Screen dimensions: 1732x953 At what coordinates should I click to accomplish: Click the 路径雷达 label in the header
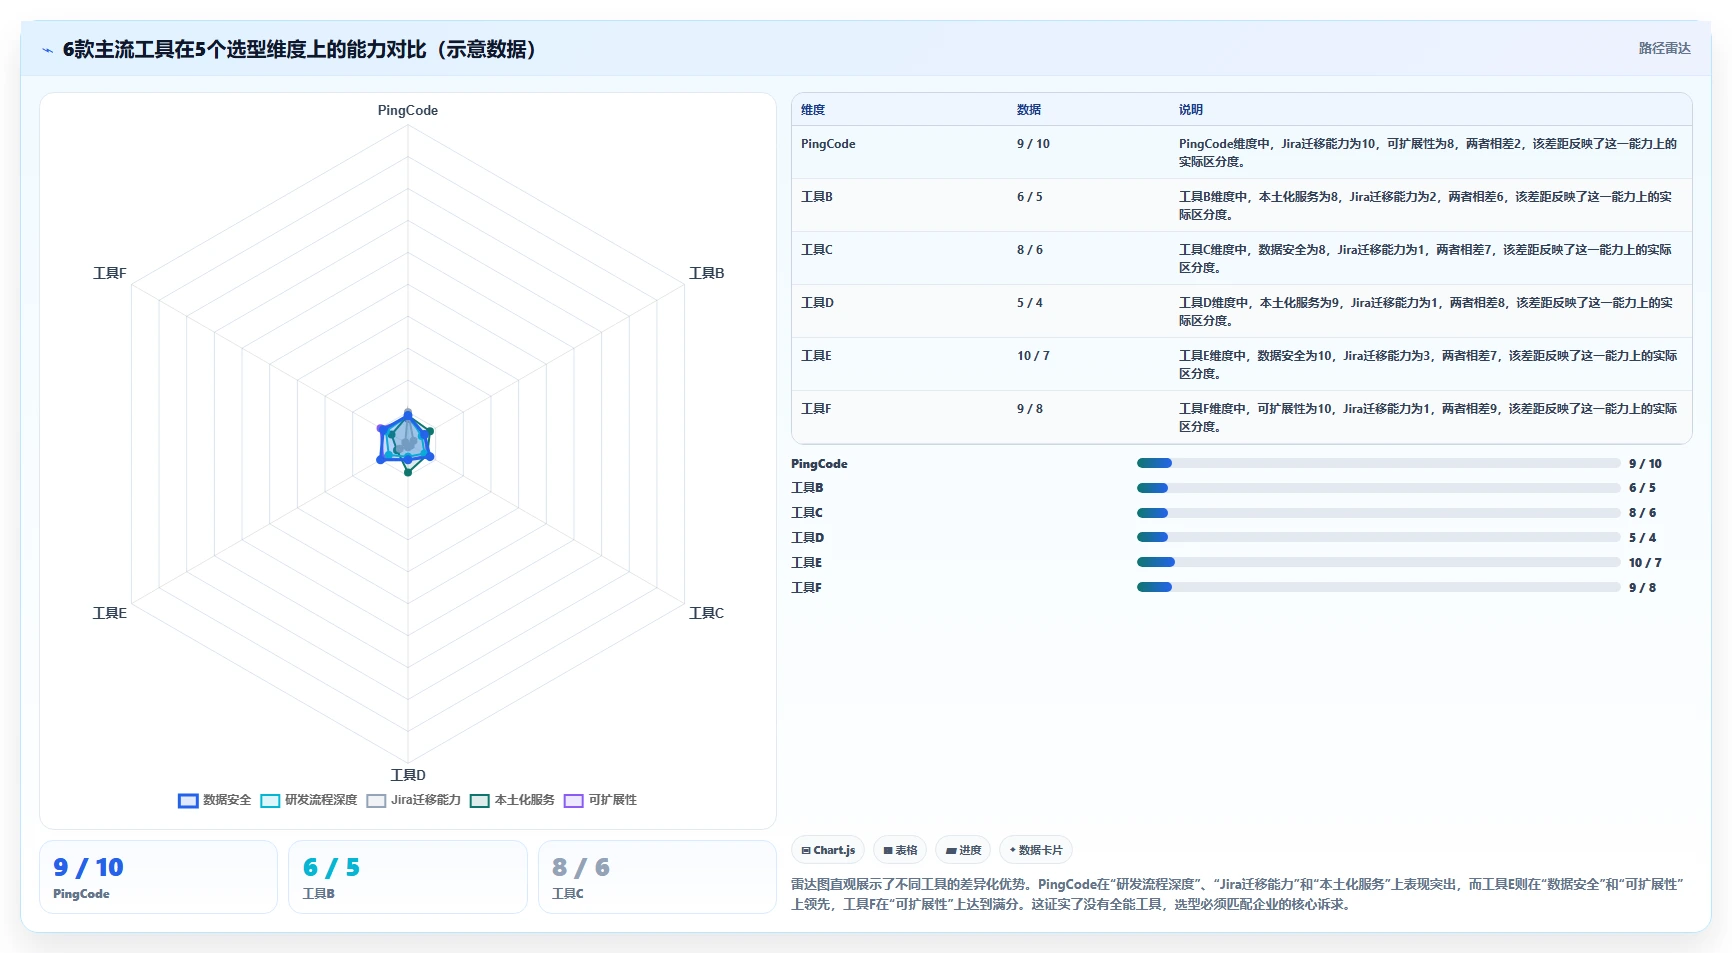(x=1664, y=48)
